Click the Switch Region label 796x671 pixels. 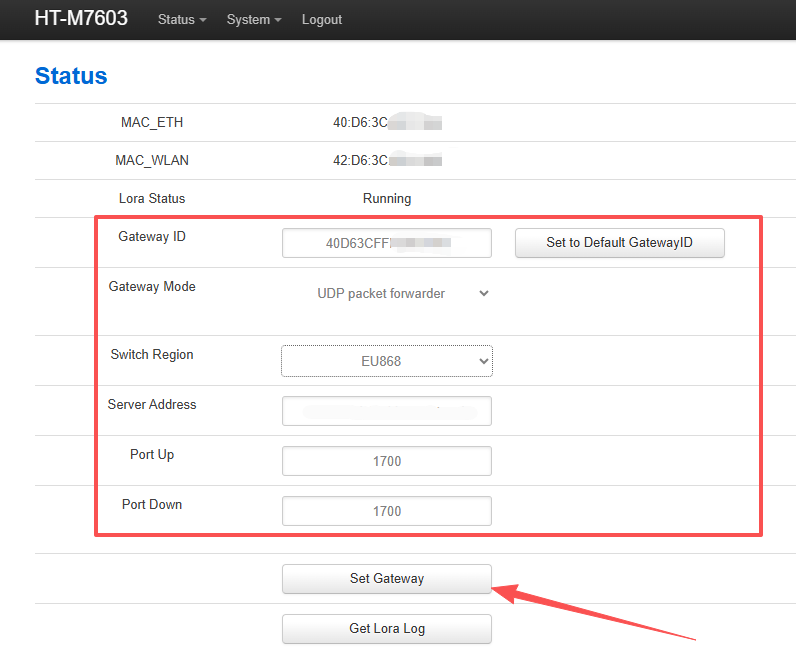pyautogui.click(x=152, y=355)
